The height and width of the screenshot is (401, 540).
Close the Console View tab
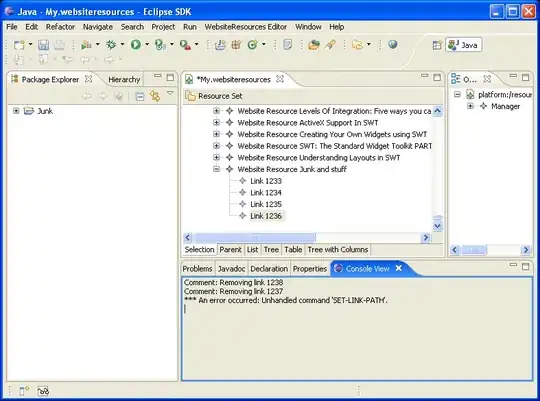pos(398,268)
